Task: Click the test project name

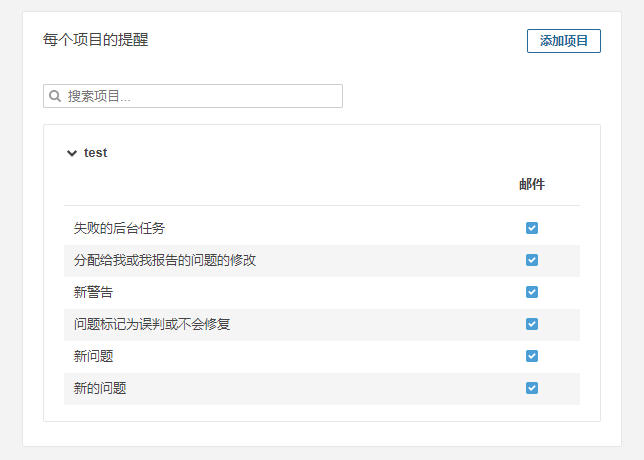Action: (x=95, y=153)
